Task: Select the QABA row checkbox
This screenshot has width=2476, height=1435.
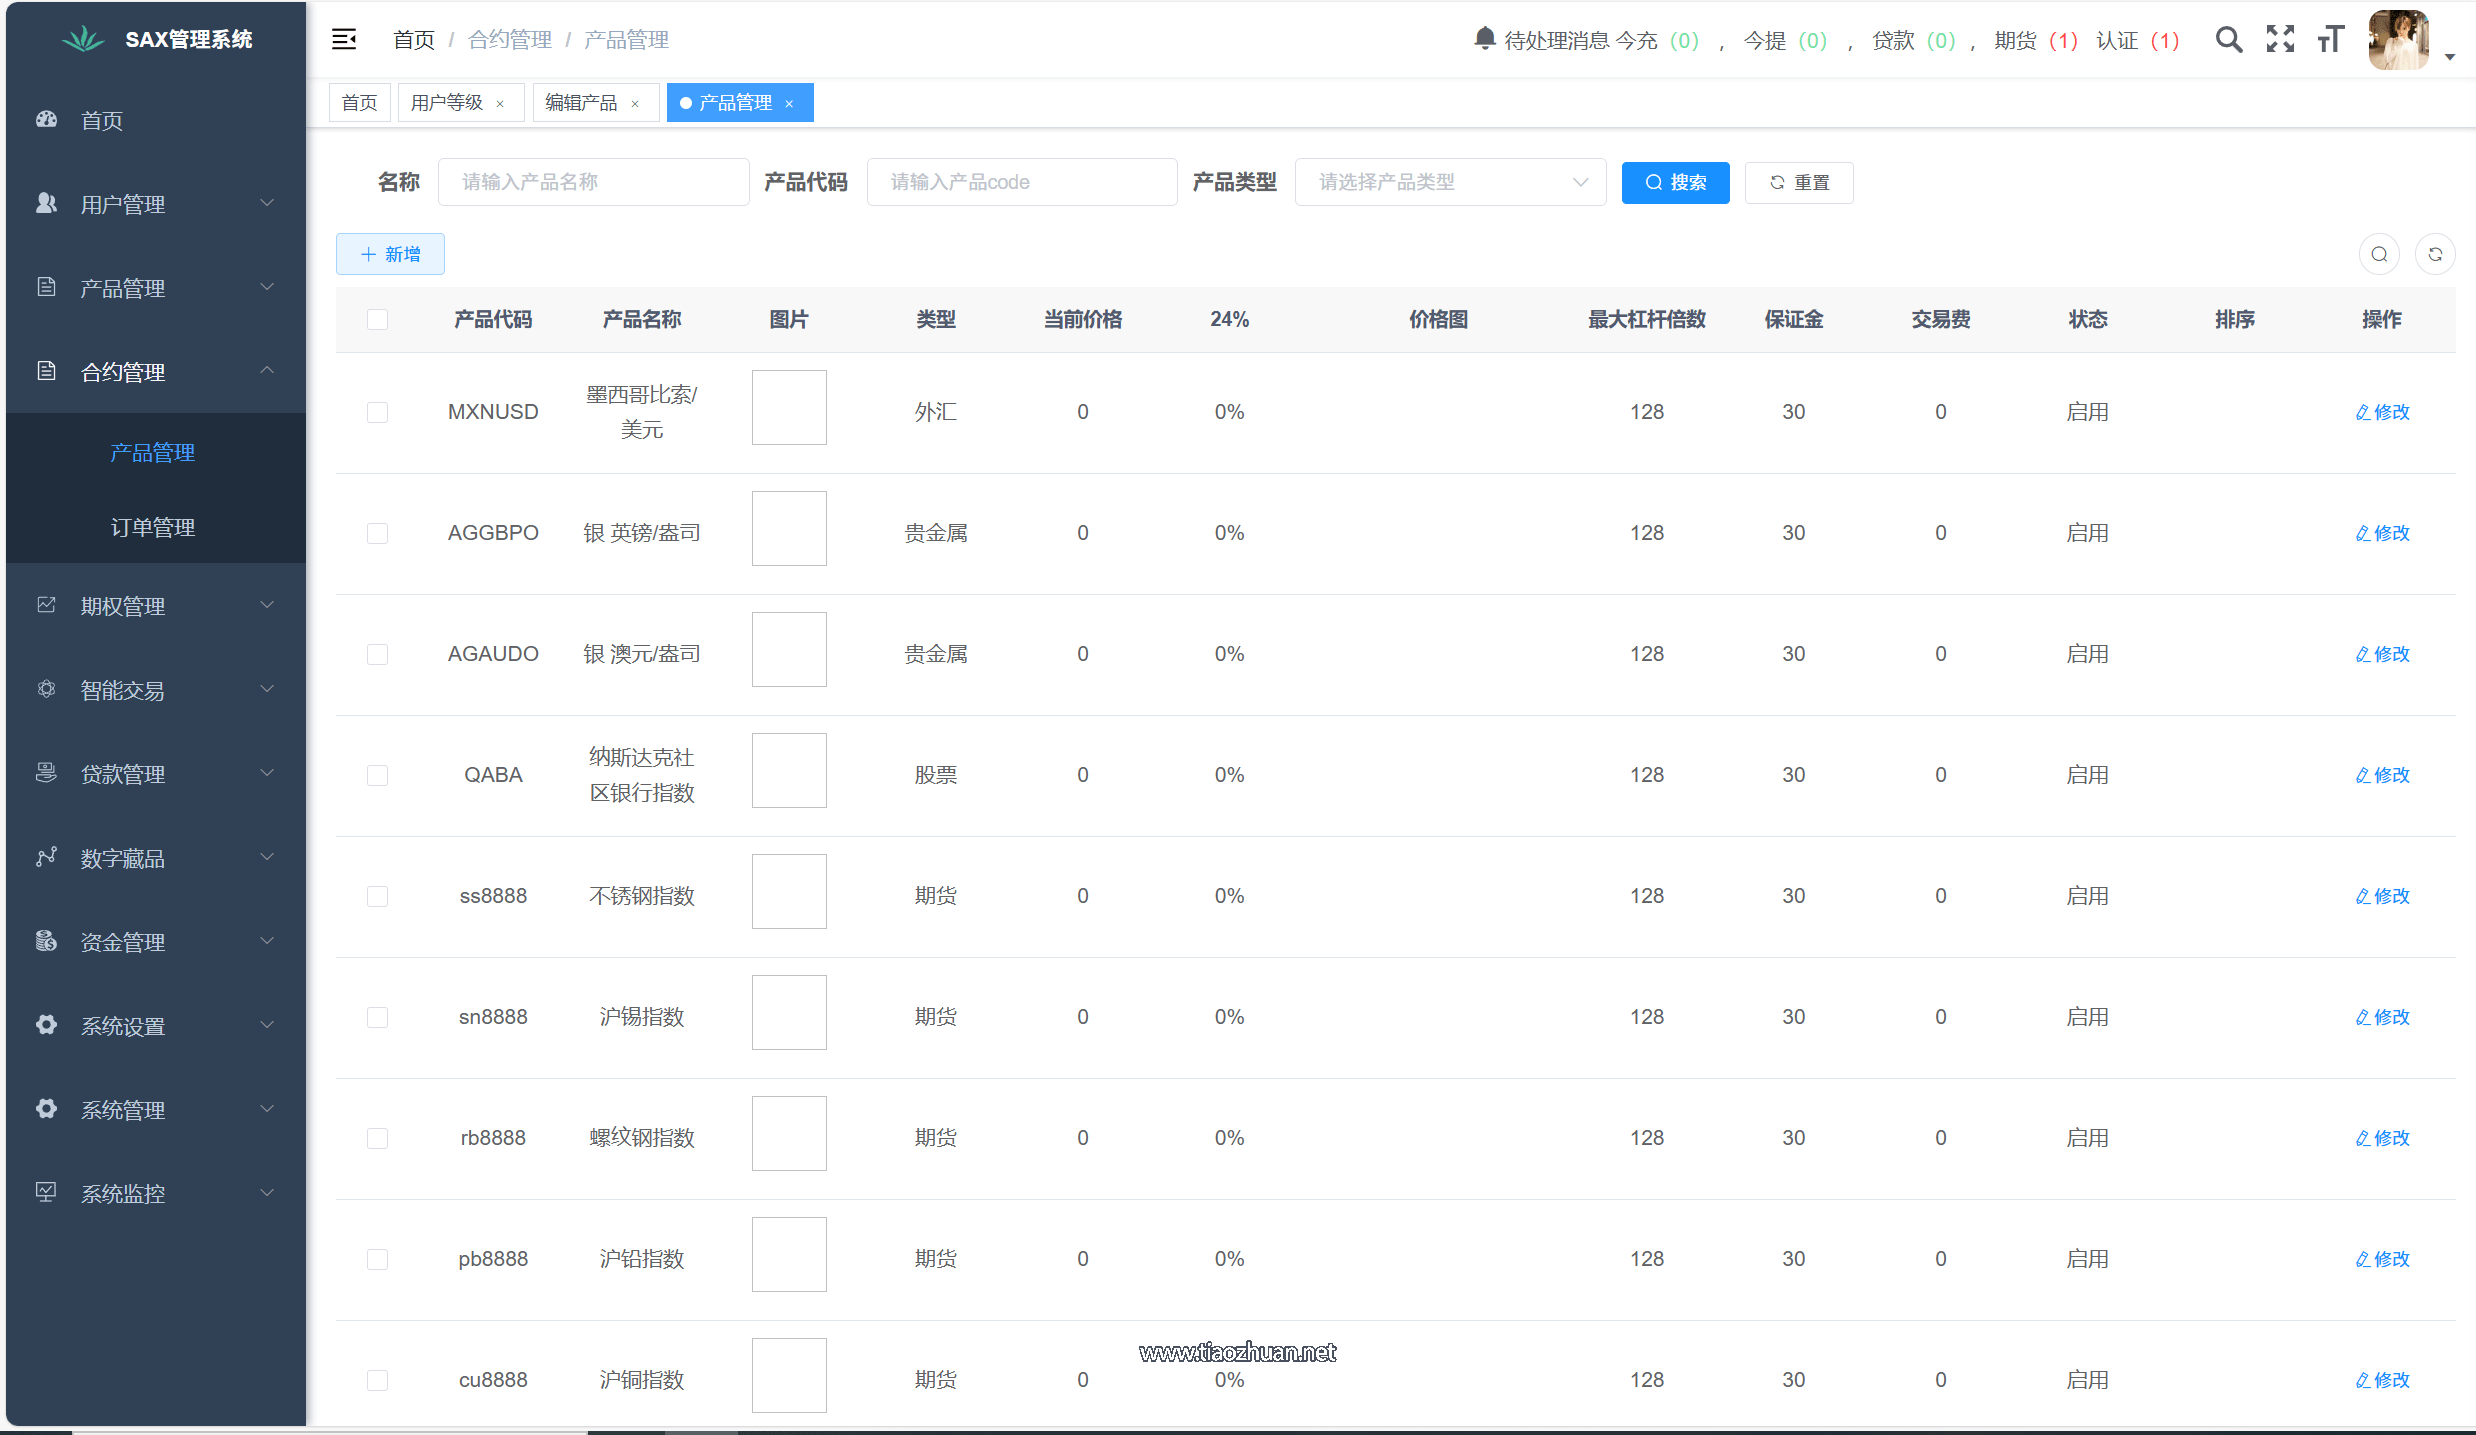Action: click(377, 775)
